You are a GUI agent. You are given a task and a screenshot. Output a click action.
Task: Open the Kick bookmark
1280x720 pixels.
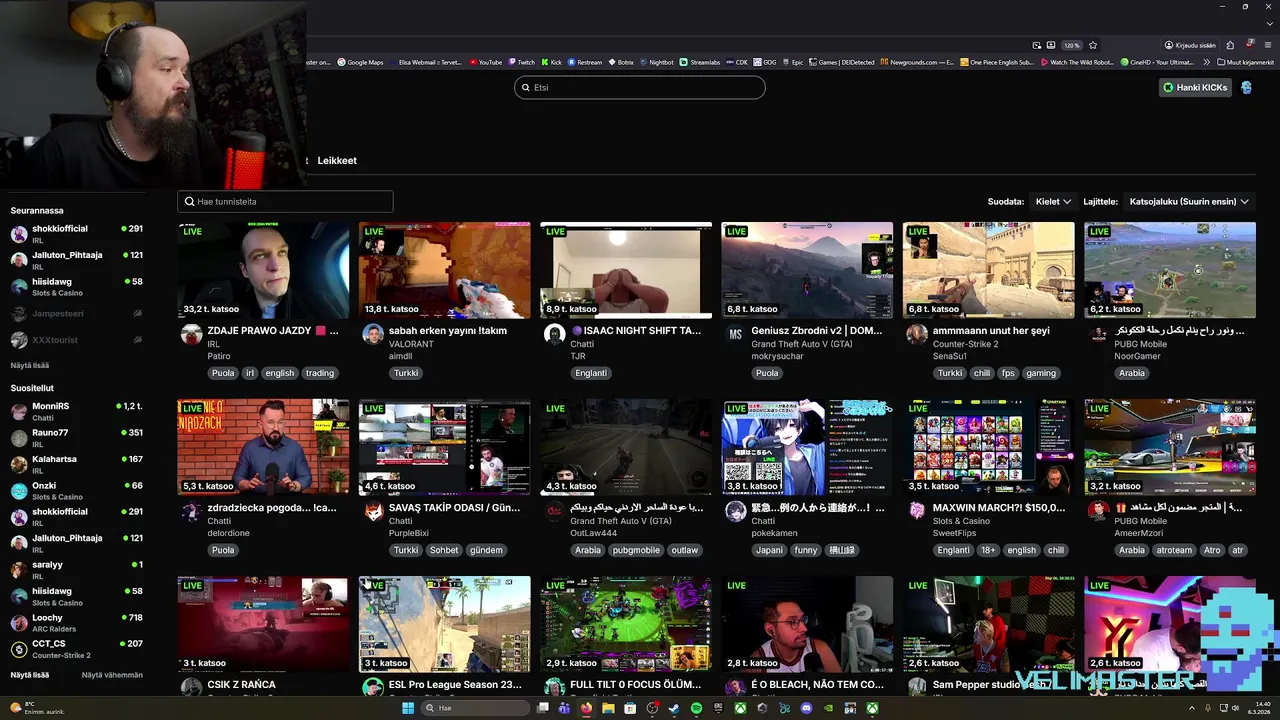(551, 62)
